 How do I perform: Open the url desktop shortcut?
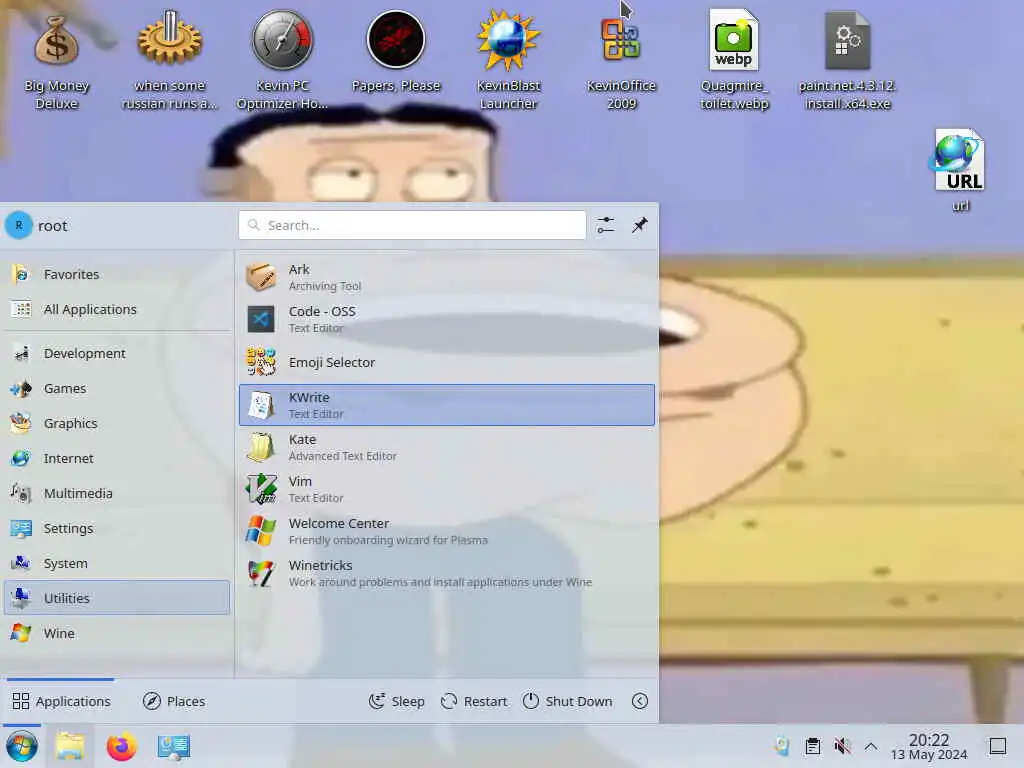[960, 170]
